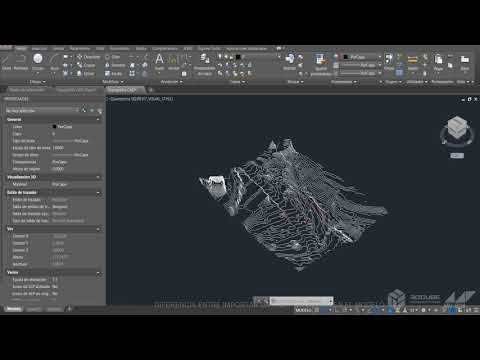The image size is (480, 360).
Task: Switch to the Anotar ribbon tab
Action: click(58, 49)
